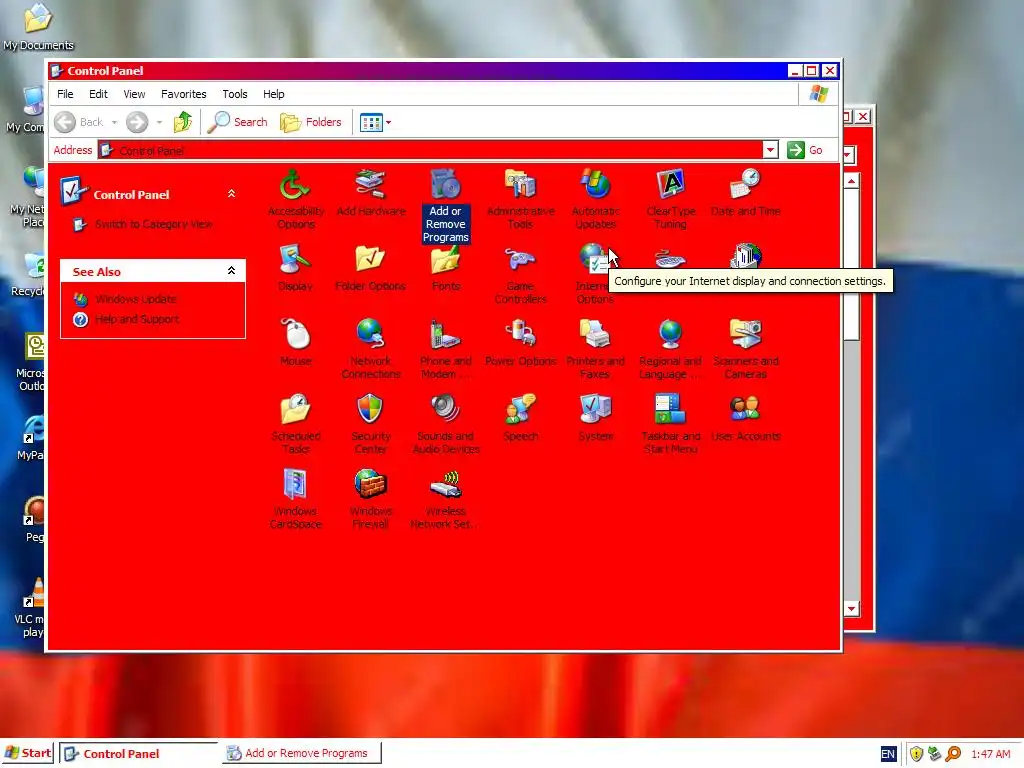
Task: Click the Up folder toolbar button
Action: click(x=183, y=122)
